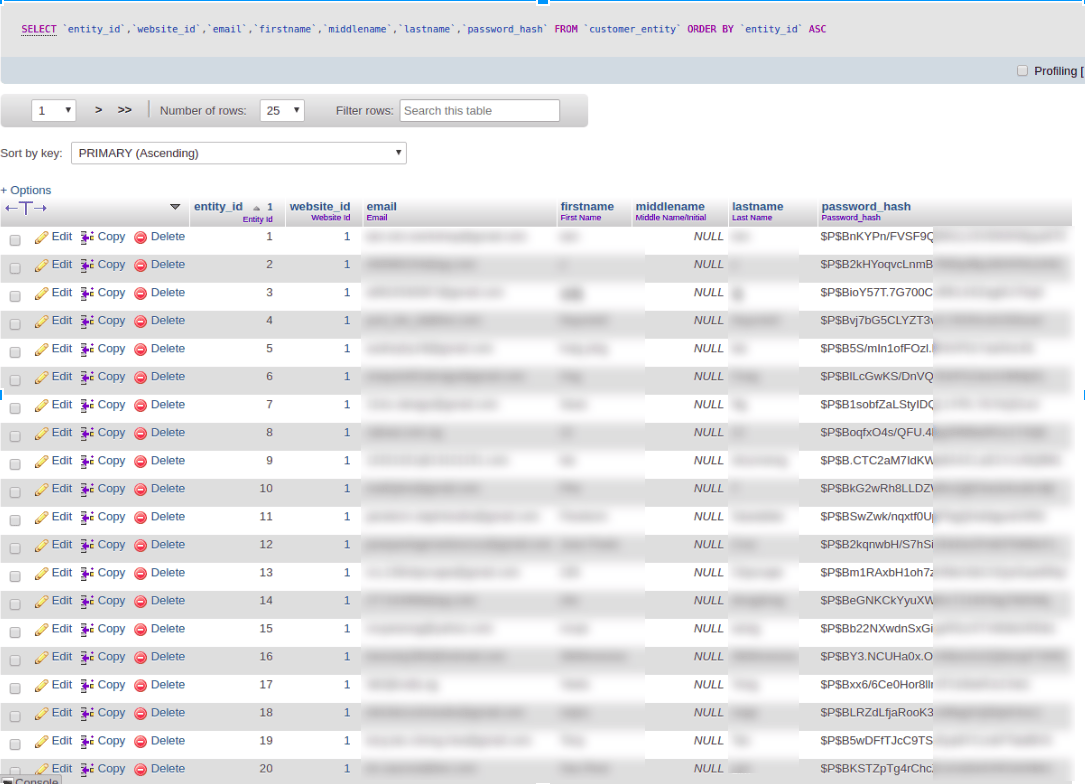Sort by entity_id column header
1085x784 pixels.
pos(218,206)
